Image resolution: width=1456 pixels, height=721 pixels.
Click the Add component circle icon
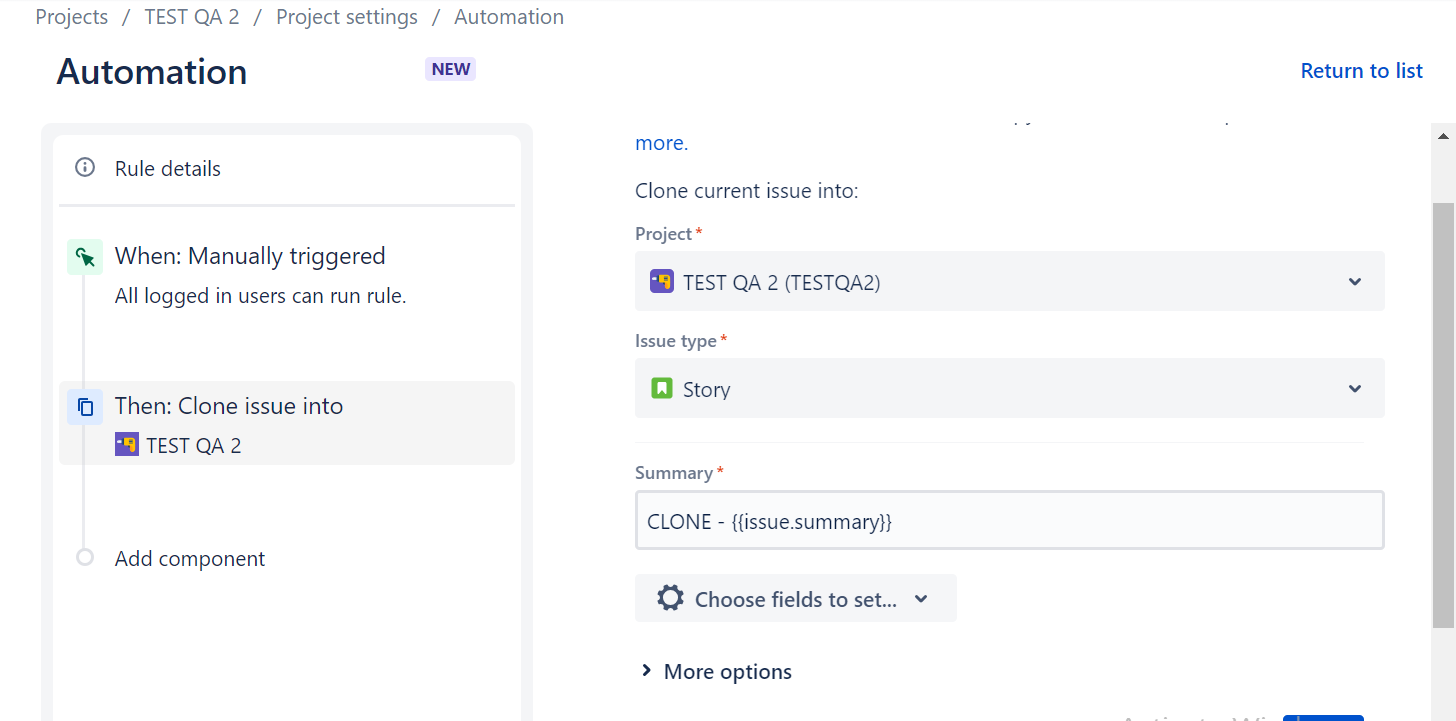tap(85, 557)
